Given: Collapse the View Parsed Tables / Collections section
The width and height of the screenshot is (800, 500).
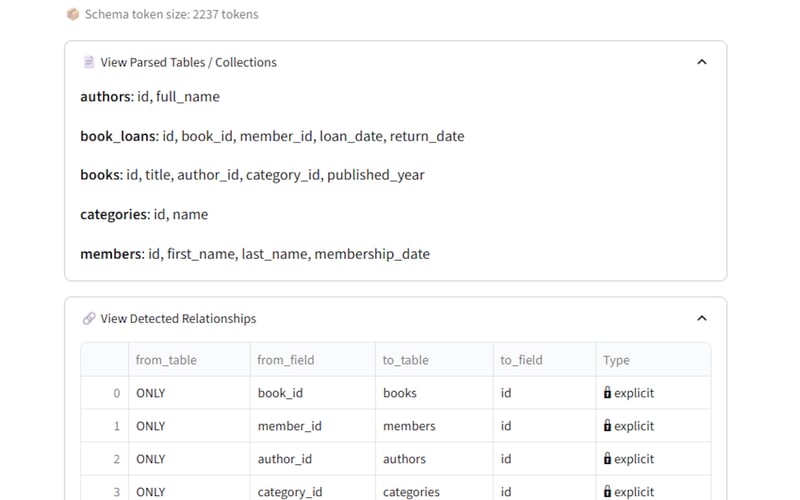Looking at the screenshot, I should tap(702, 62).
